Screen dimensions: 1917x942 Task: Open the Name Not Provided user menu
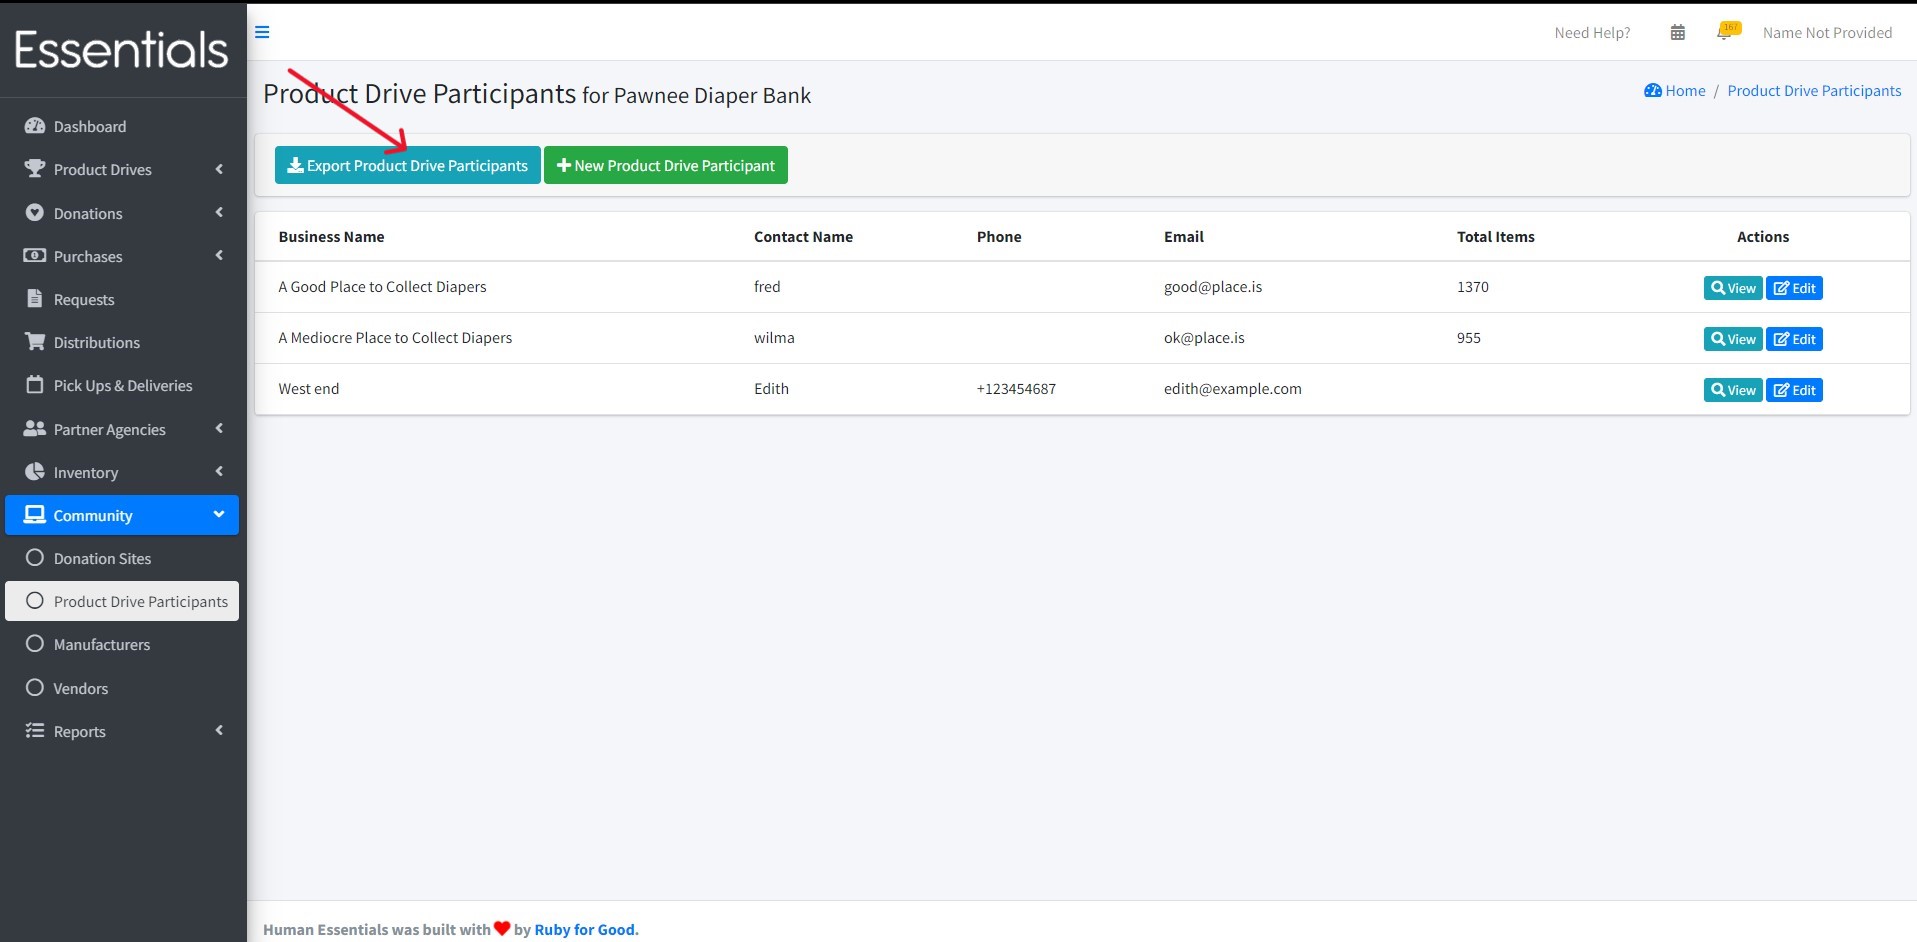(1827, 33)
